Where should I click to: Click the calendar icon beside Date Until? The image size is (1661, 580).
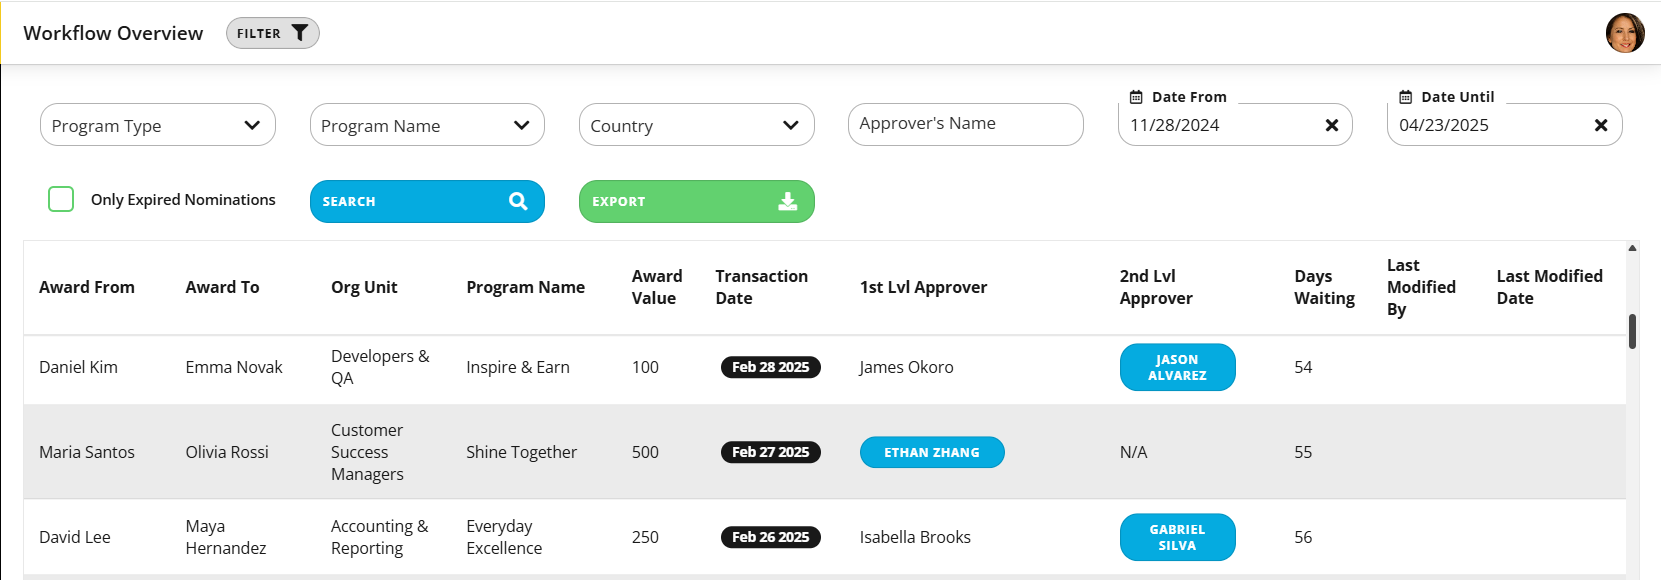[1405, 97]
